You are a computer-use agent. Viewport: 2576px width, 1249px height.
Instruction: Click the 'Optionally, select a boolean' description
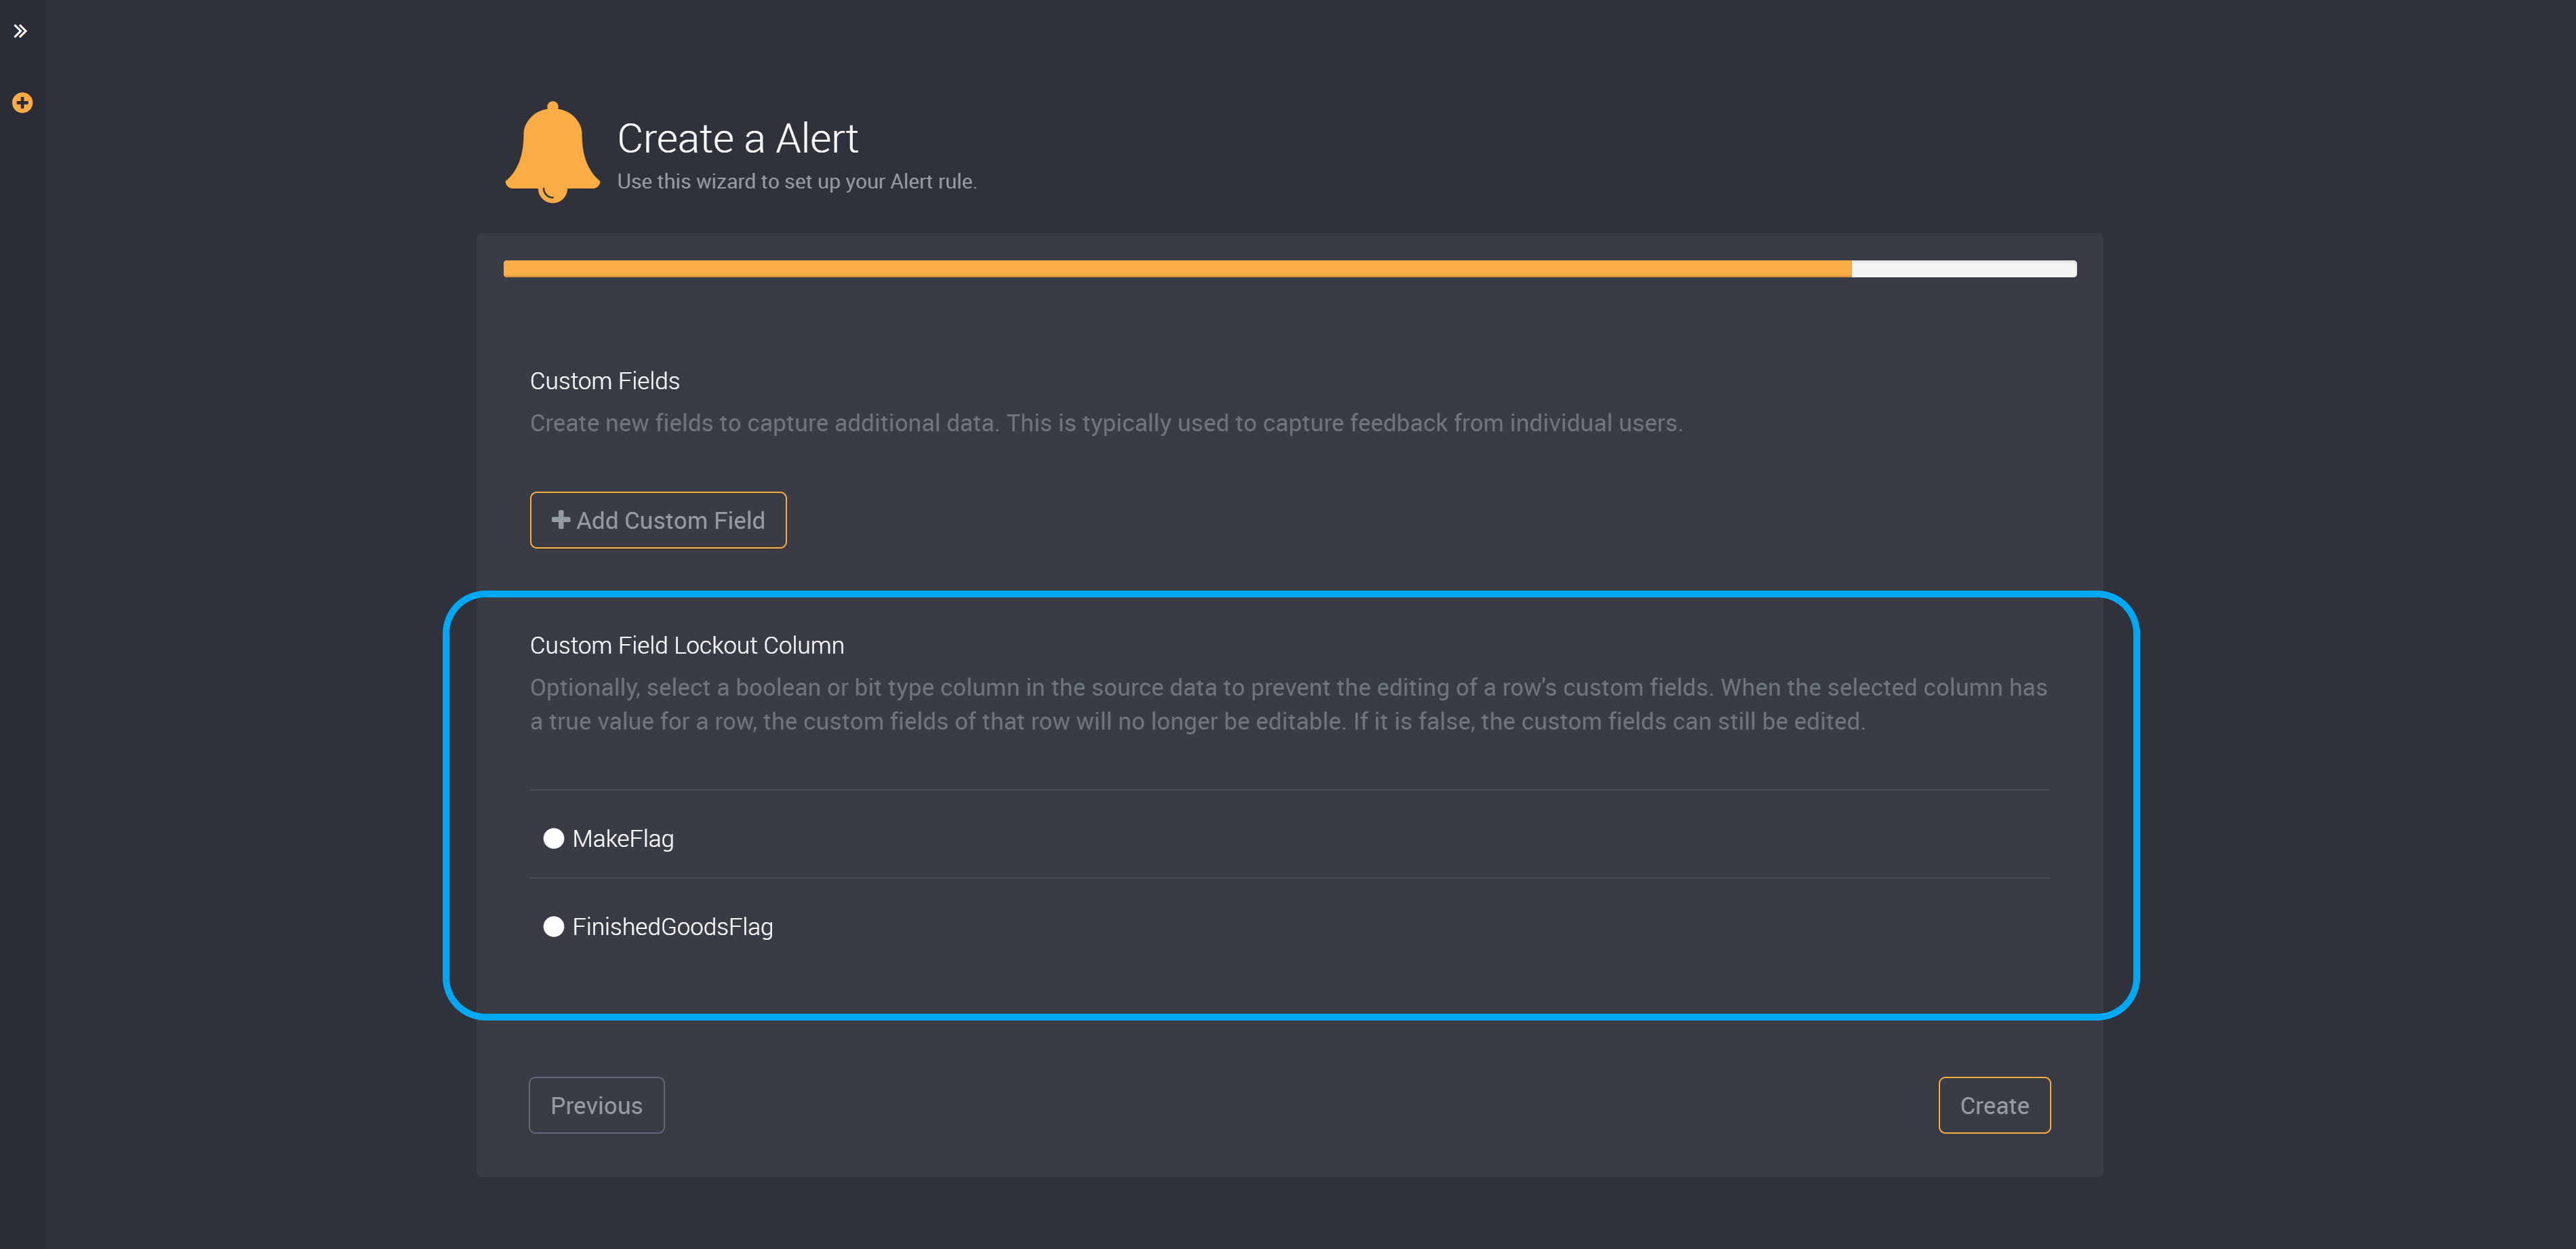pyautogui.click(x=1289, y=704)
